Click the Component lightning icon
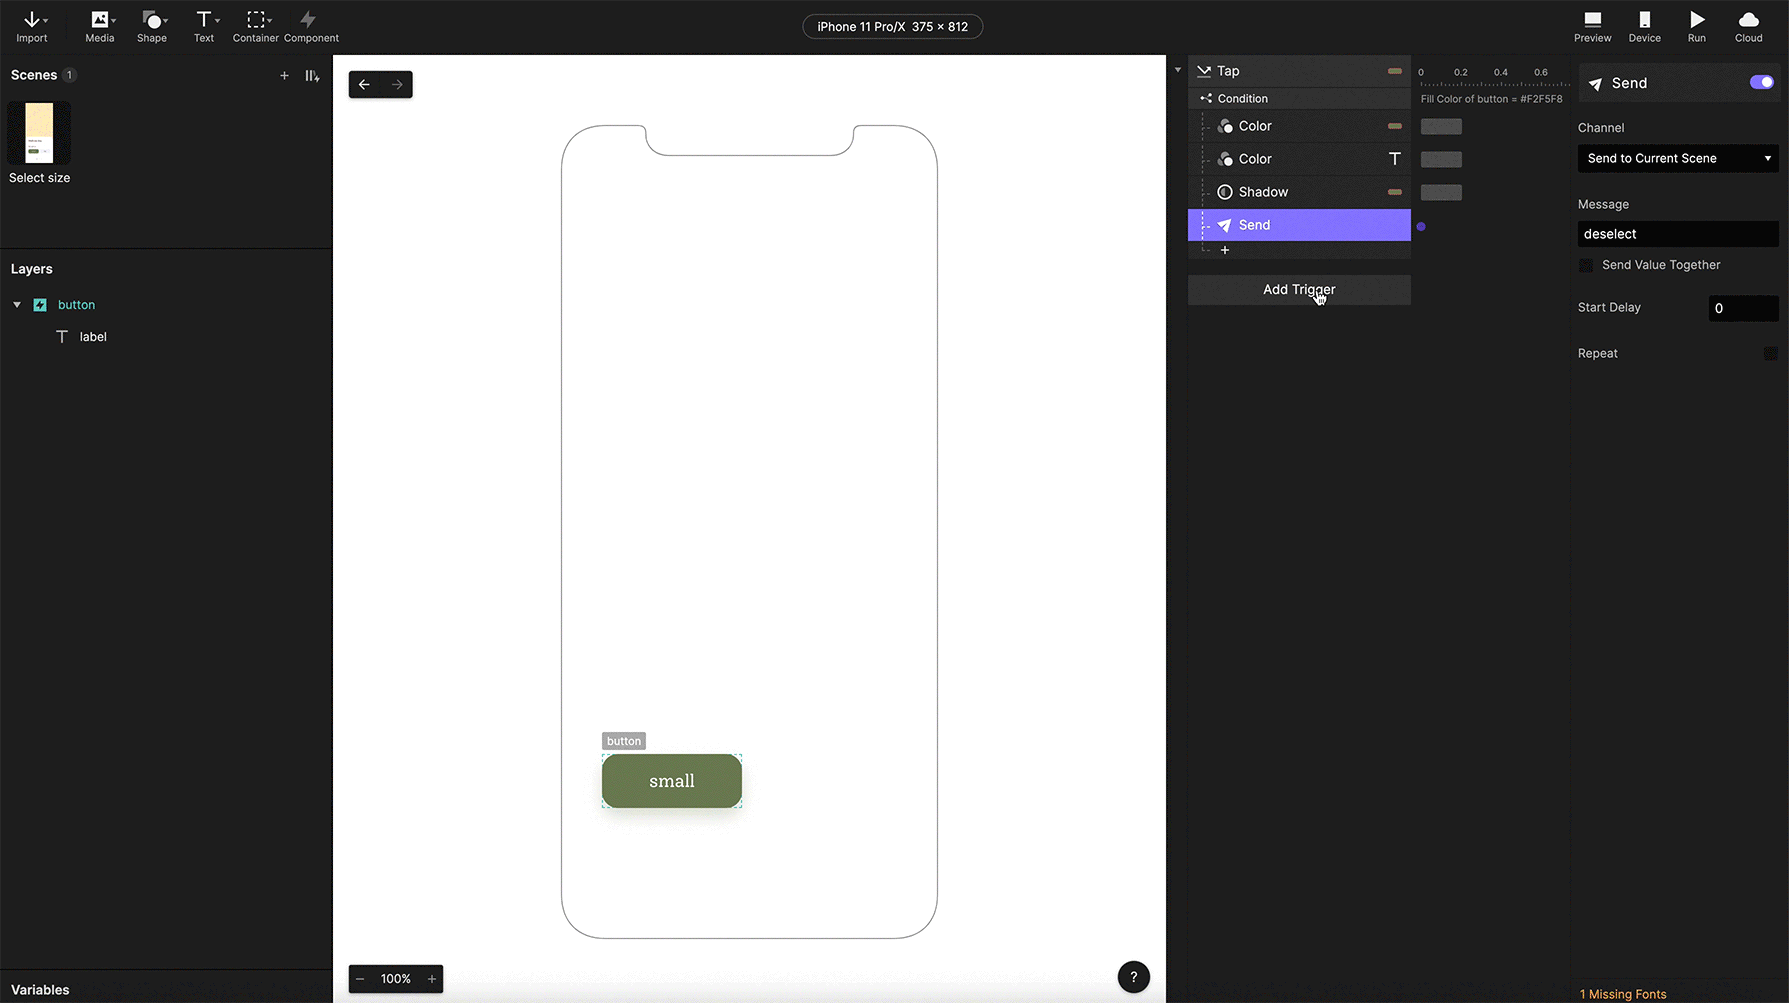This screenshot has width=1789, height=1003. pos(308,19)
